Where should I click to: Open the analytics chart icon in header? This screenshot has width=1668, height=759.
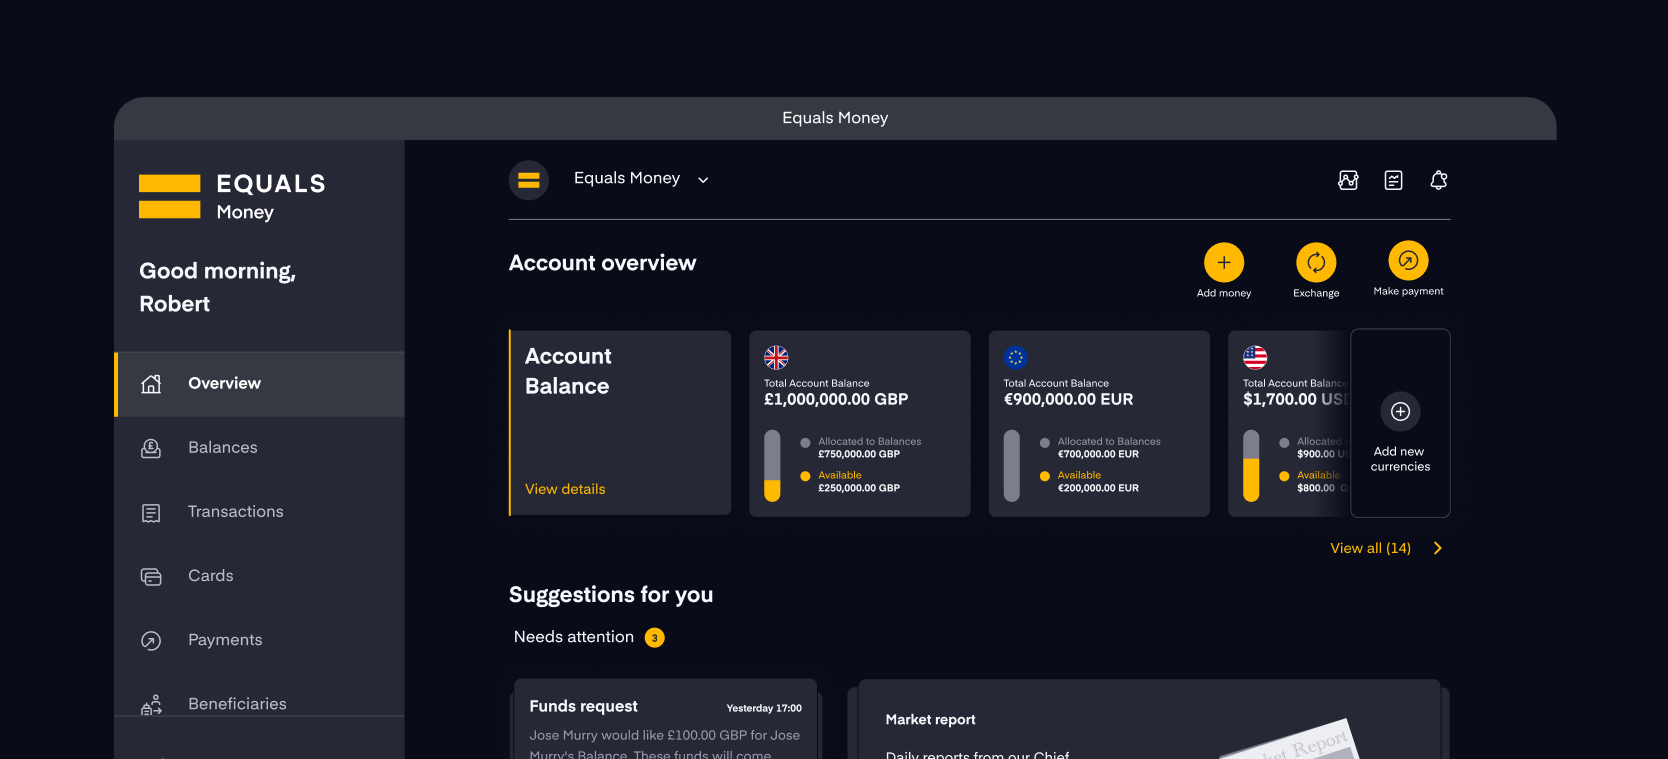pyautogui.click(x=1348, y=180)
